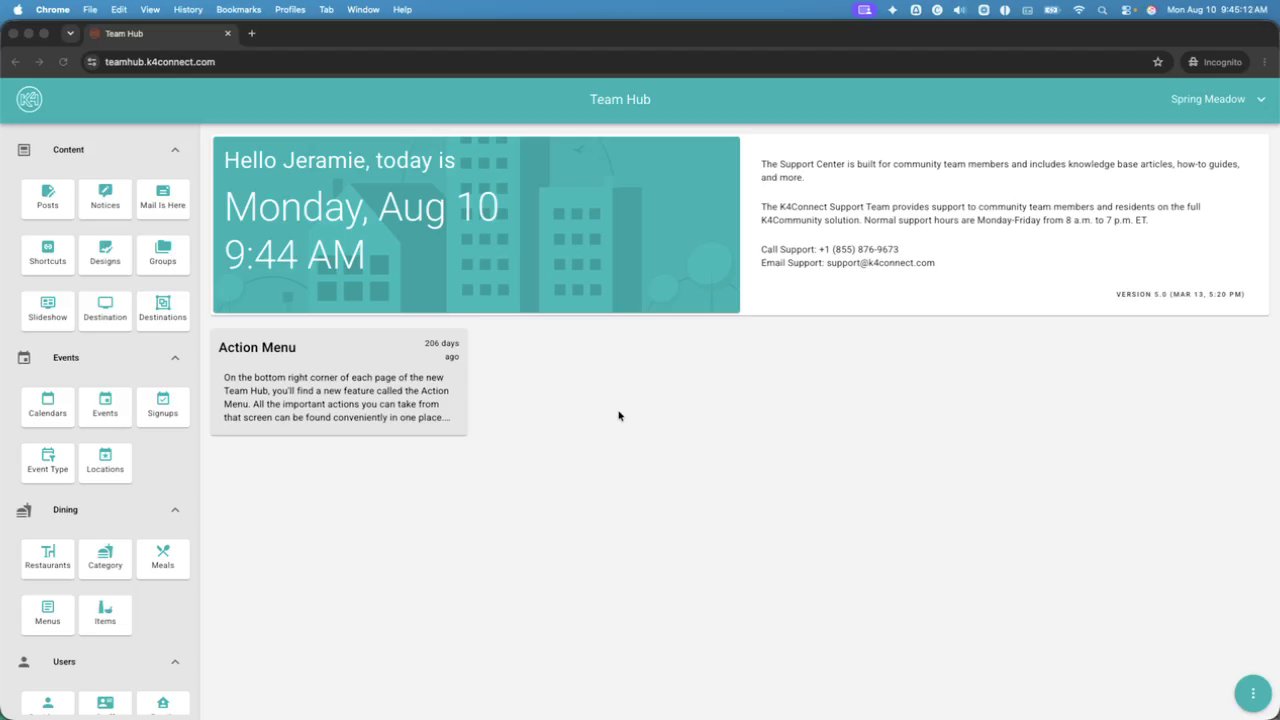Screen dimensions: 1280x720
Task: Collapse the Content section
Action: tap(175, 150)
